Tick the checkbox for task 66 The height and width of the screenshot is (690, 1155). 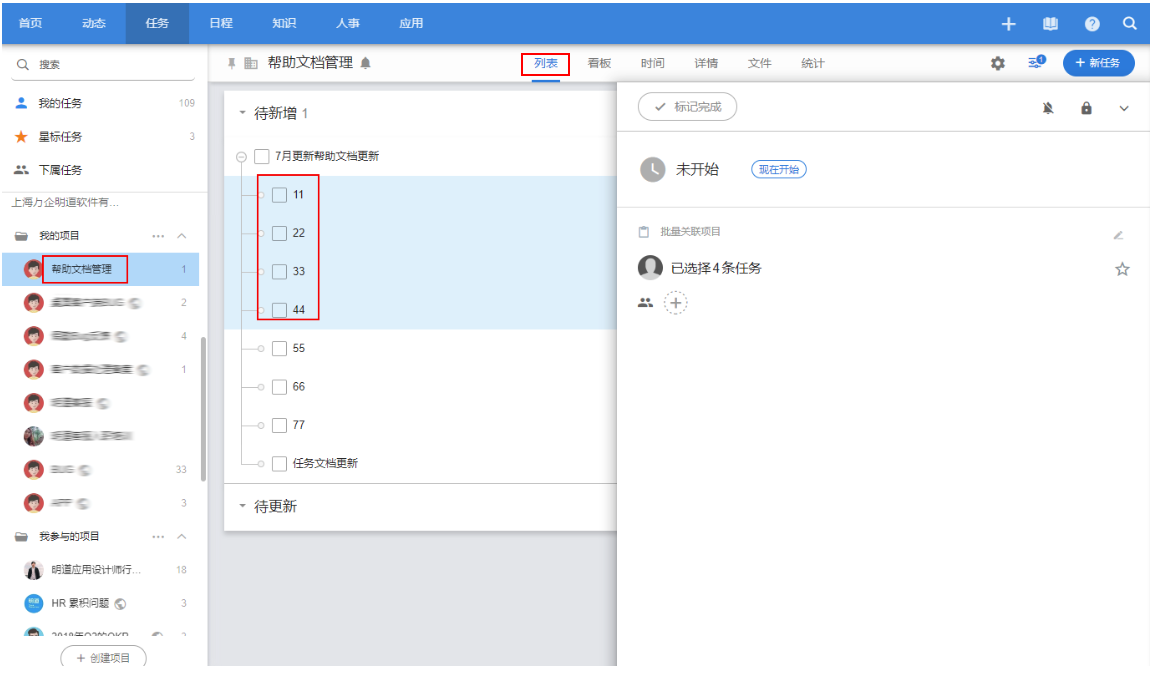pyautogui.click(x=279, y=387)
